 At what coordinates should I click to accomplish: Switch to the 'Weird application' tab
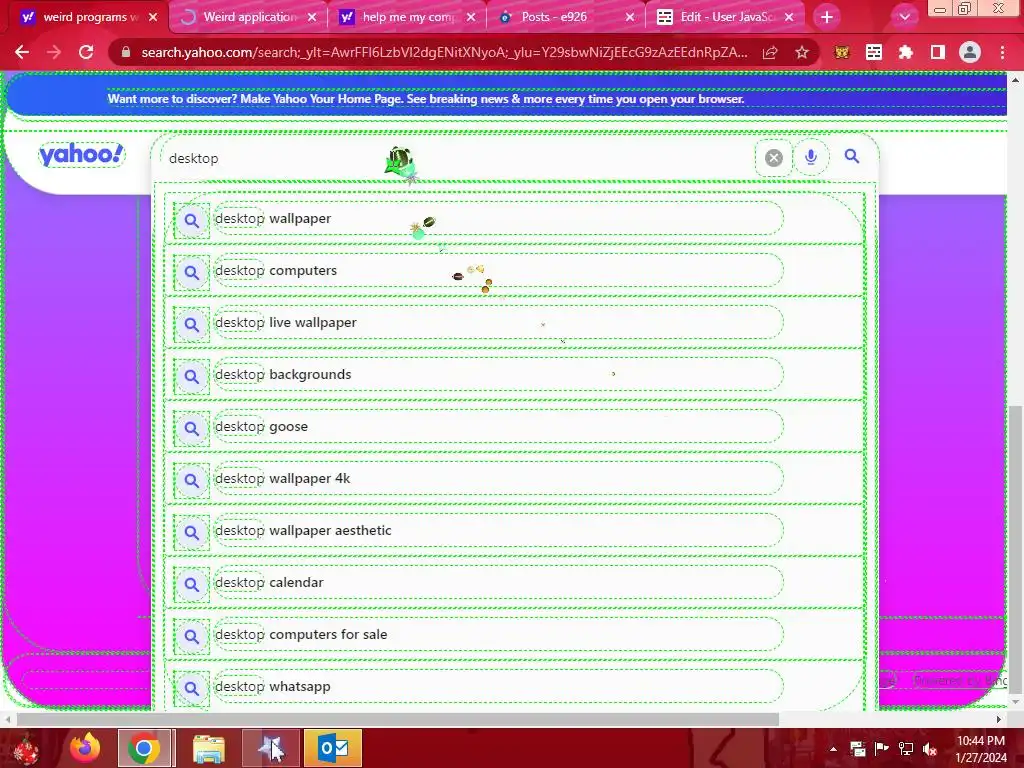coord(249,17)
